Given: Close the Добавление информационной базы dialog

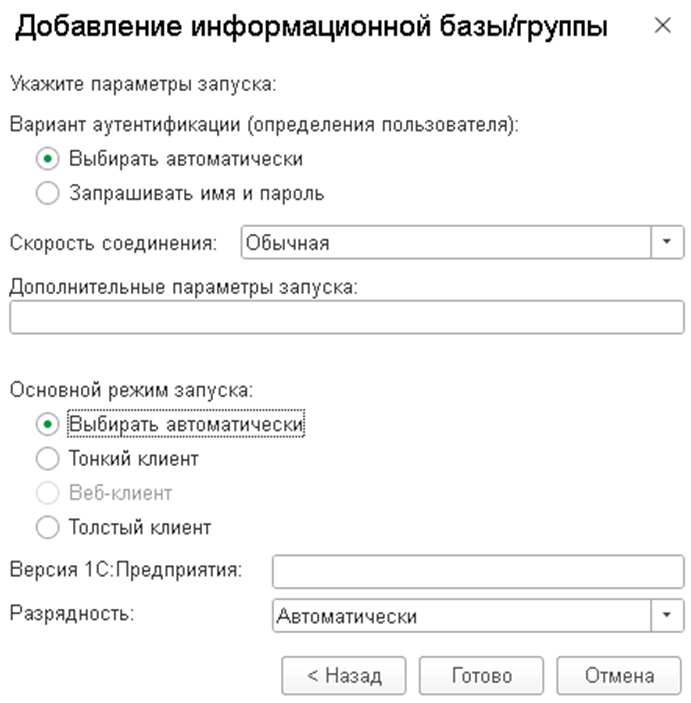Looking at the screenshot, I should coord(662,27).
